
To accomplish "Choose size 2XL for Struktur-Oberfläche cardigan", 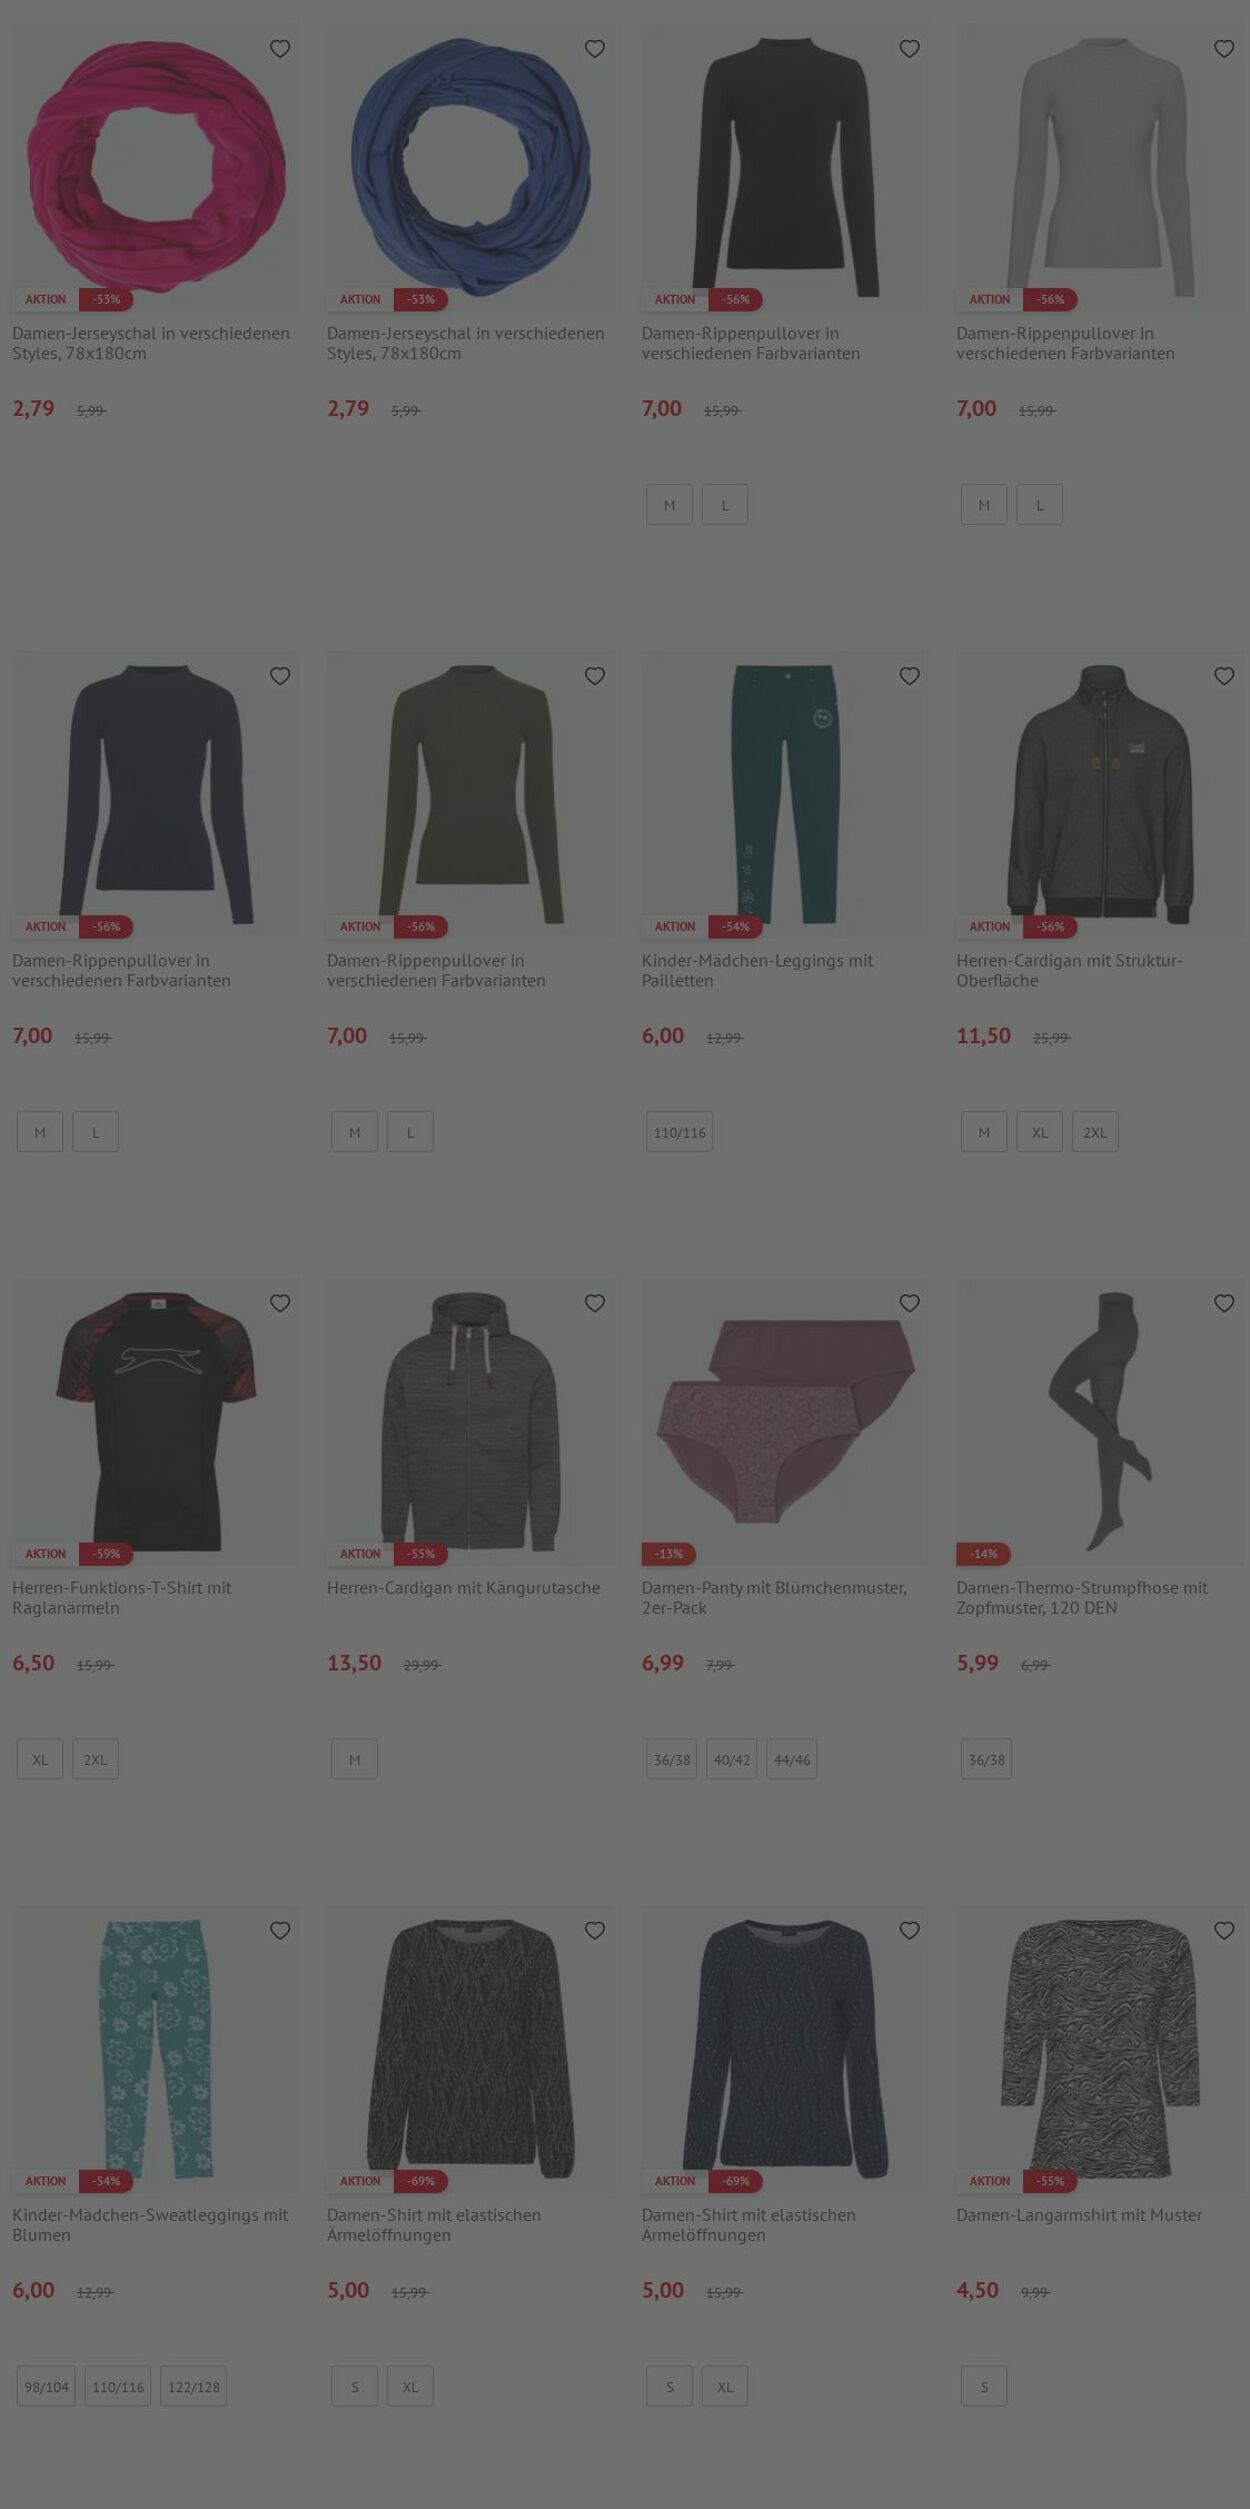I will coord(1095,1132).
